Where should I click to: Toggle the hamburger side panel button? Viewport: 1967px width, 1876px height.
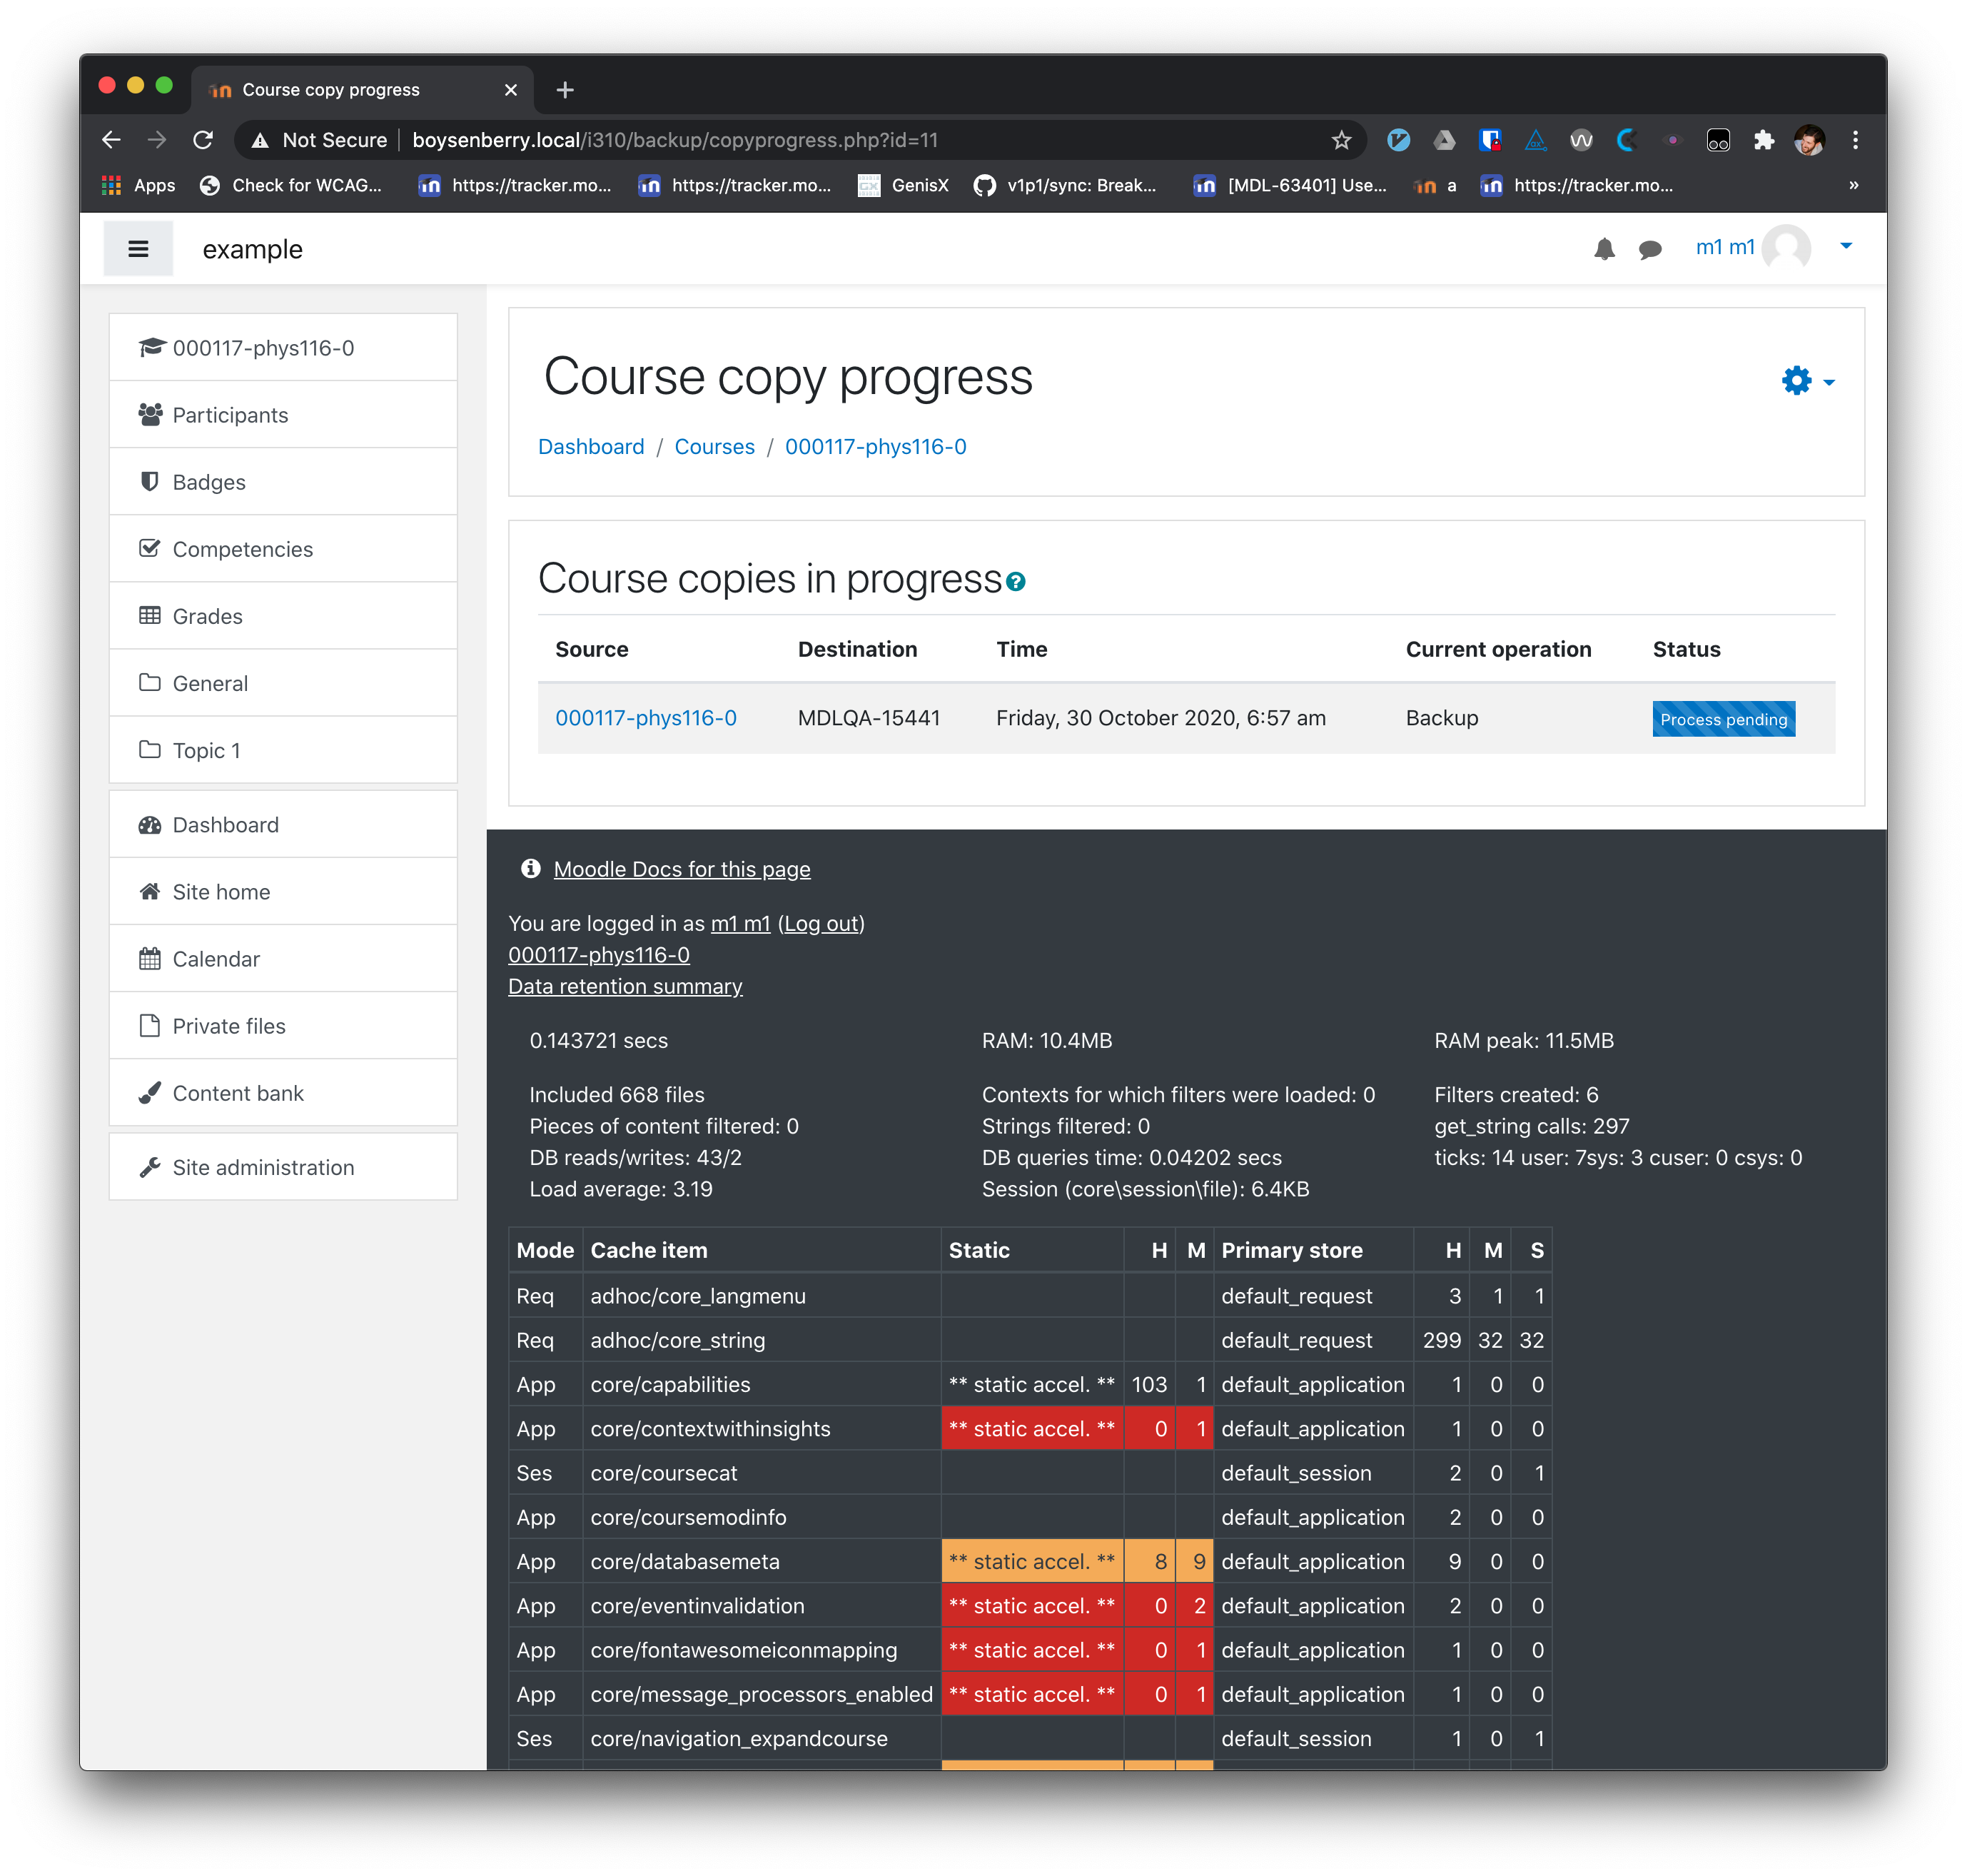138,249
